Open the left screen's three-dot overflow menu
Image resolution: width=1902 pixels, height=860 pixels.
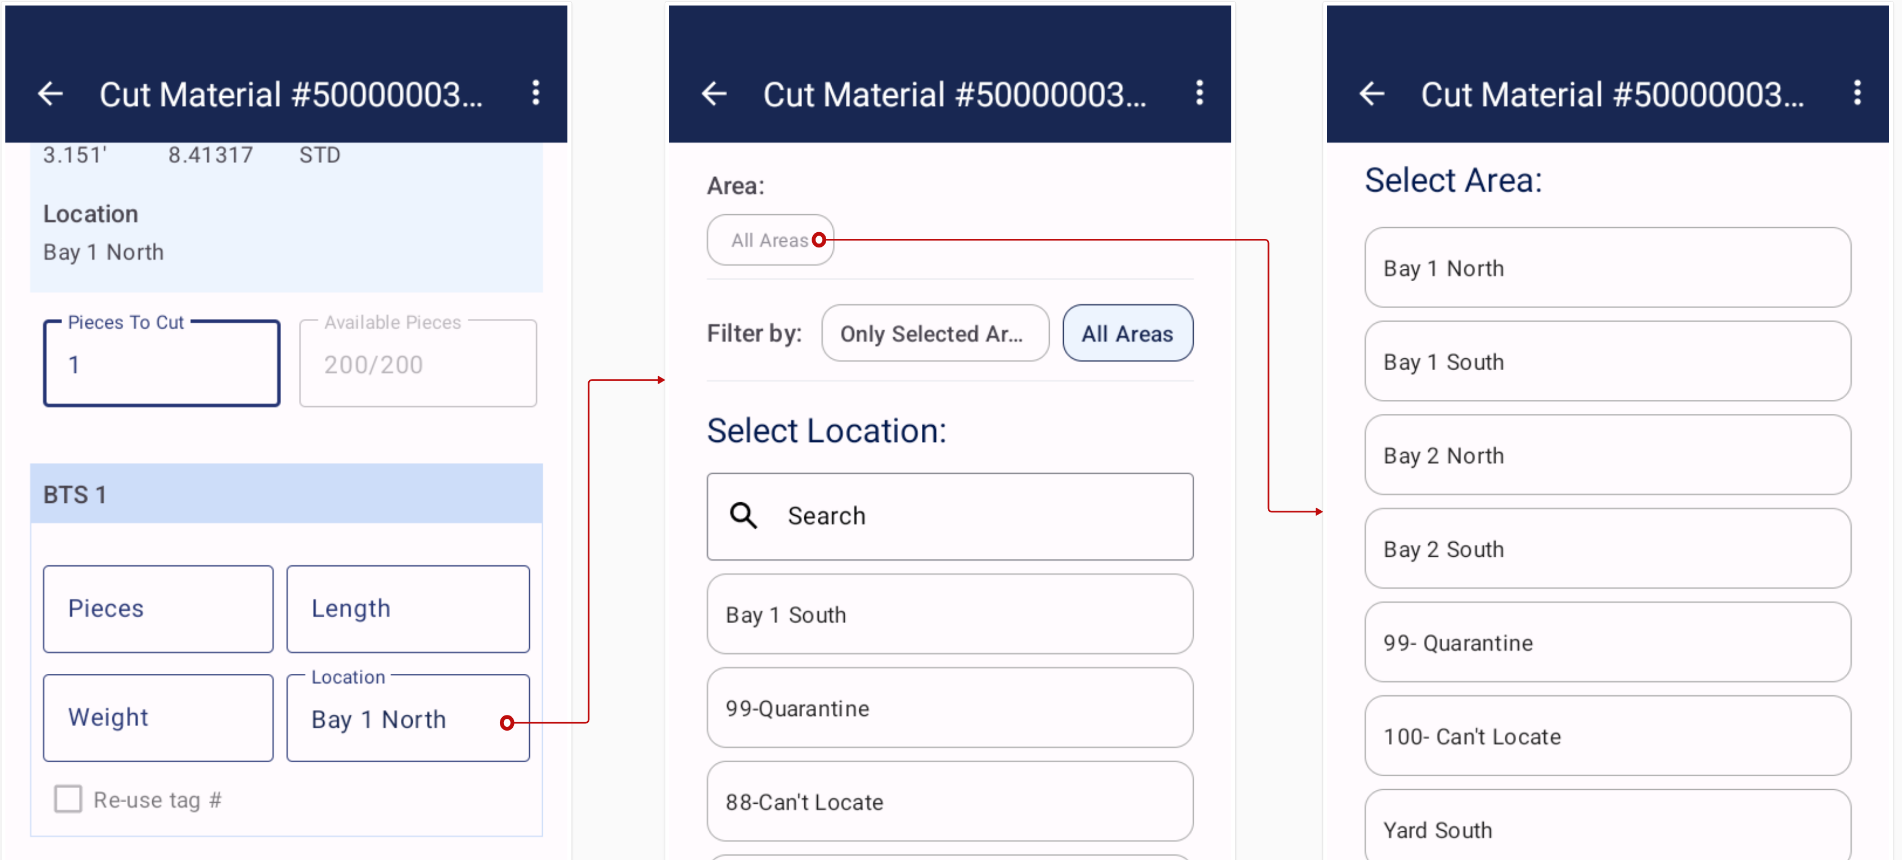pos(536,93)
